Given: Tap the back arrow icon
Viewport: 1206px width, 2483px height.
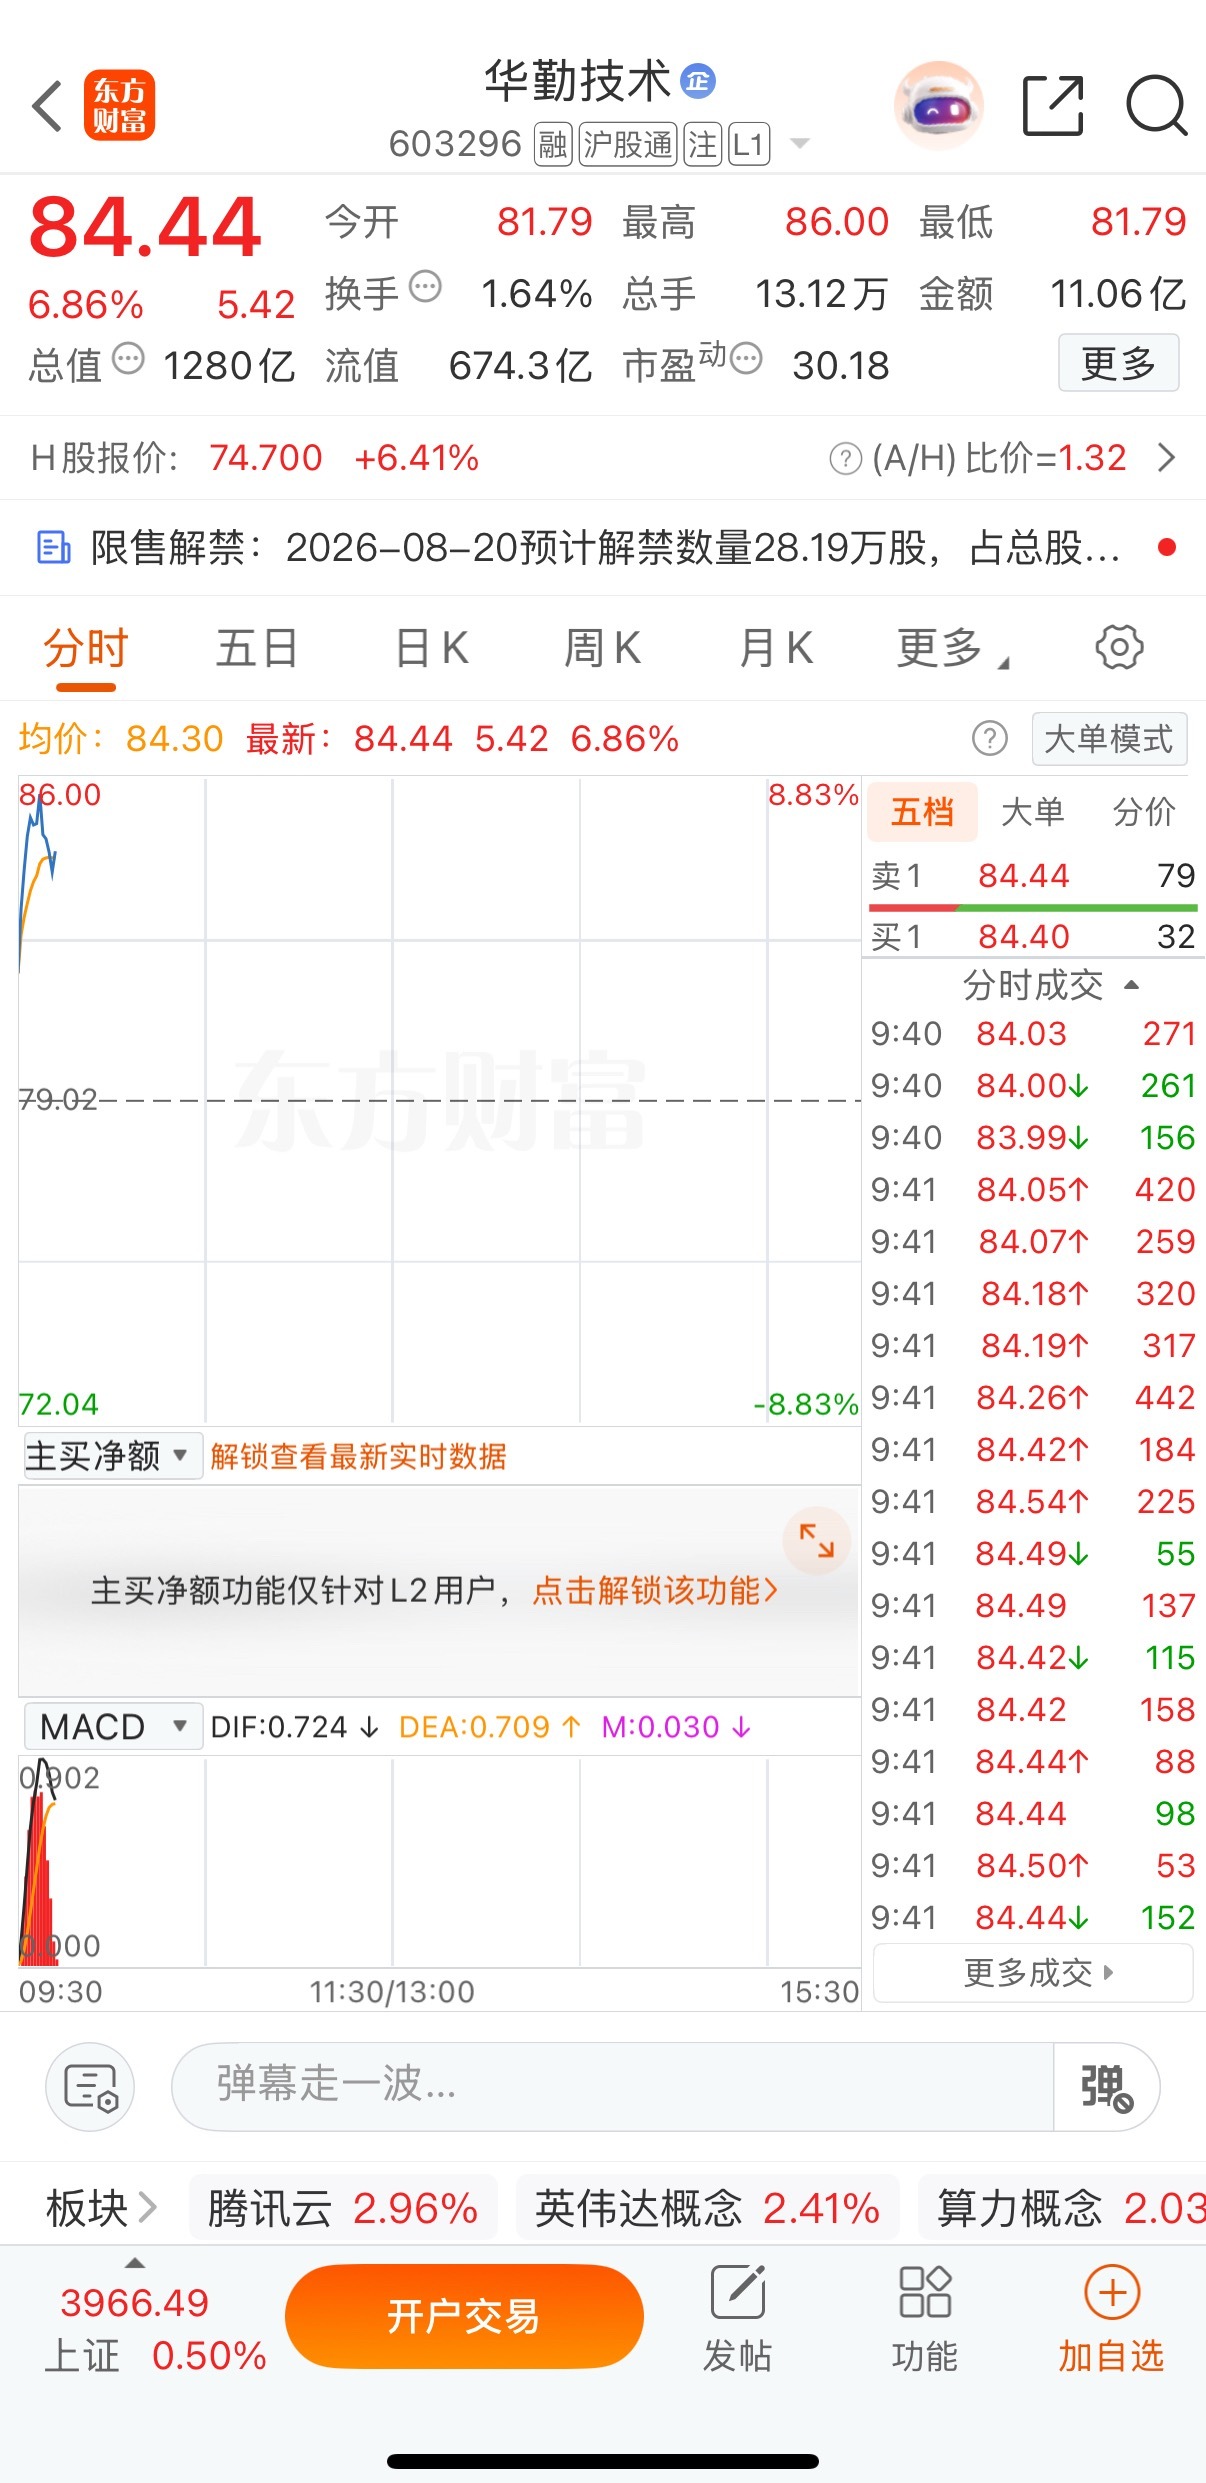Looking at the screenshot, I should [47, 106].
